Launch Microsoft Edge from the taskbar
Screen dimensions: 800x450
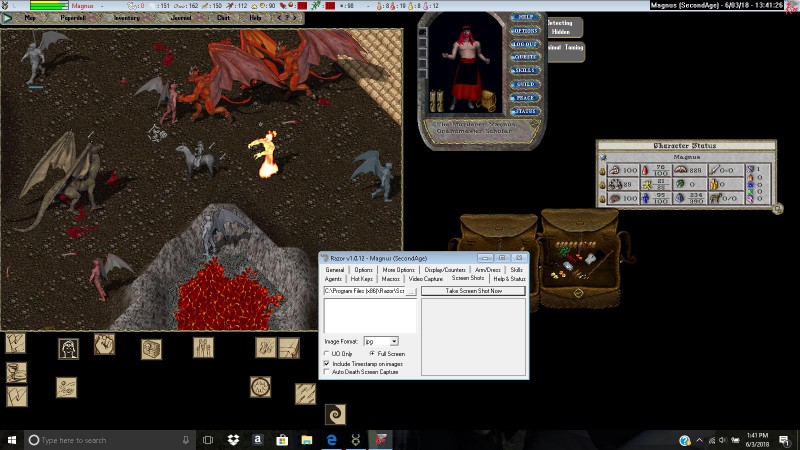coord(331,440)
